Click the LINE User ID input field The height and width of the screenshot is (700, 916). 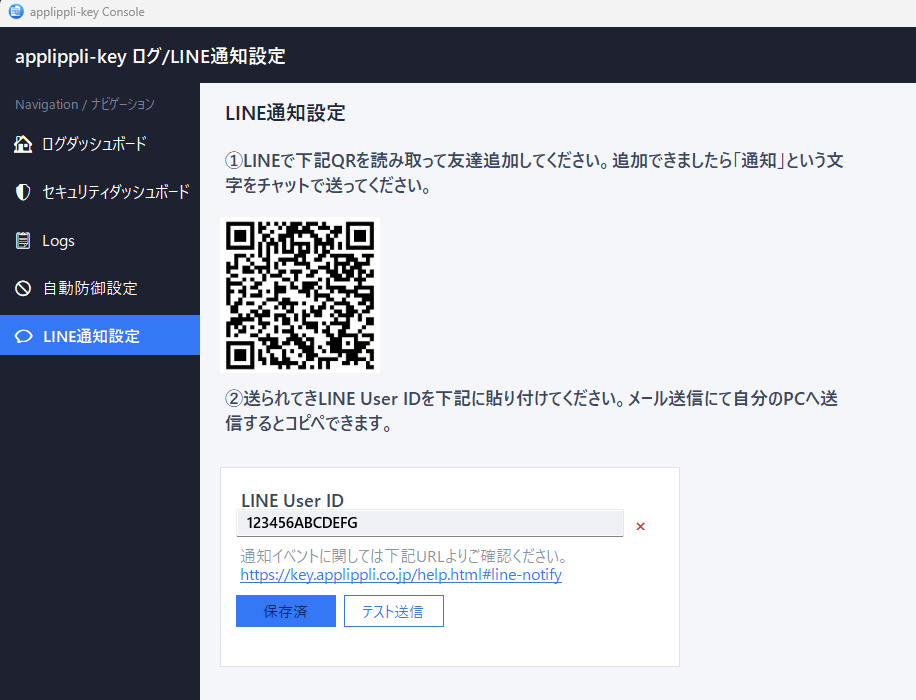pyautogui.click(x=430, y=523)
